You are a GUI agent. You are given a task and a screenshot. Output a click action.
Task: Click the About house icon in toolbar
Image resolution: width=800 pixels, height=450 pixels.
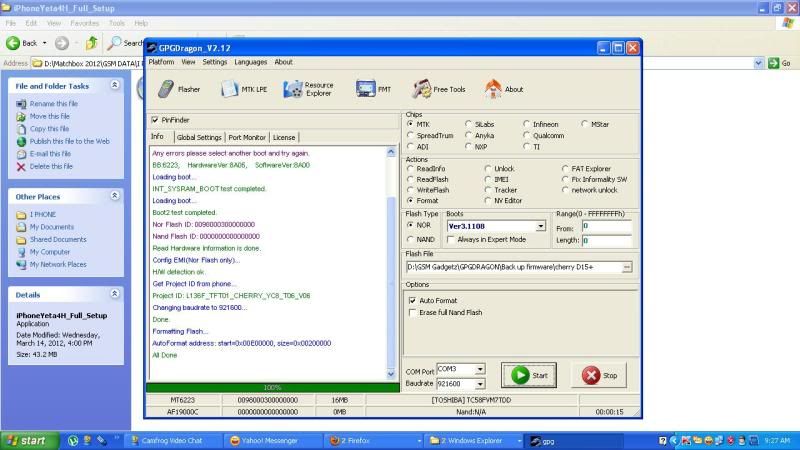click(493, 89)
